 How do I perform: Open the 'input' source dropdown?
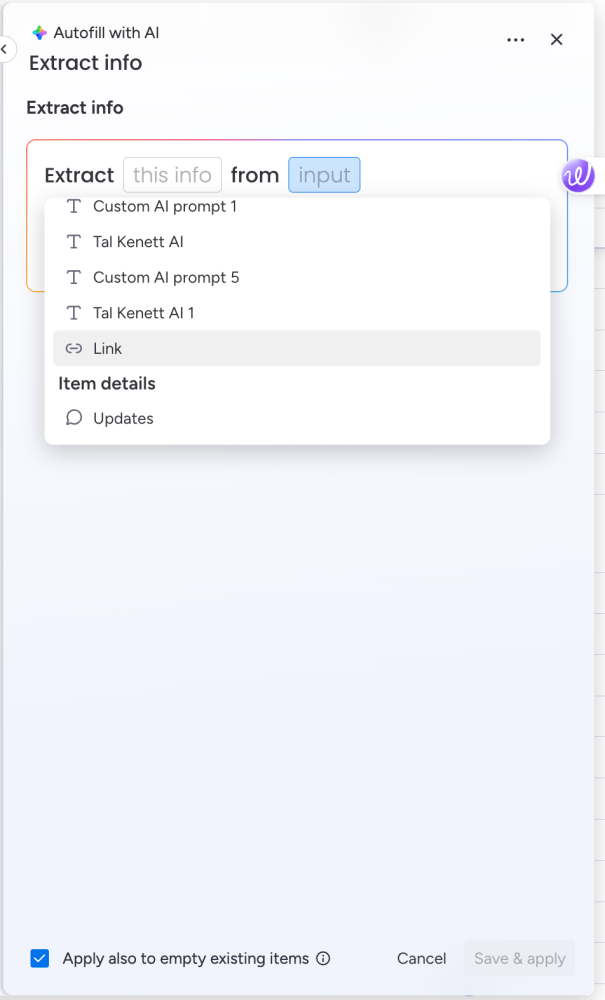click(x=324, y=175)
